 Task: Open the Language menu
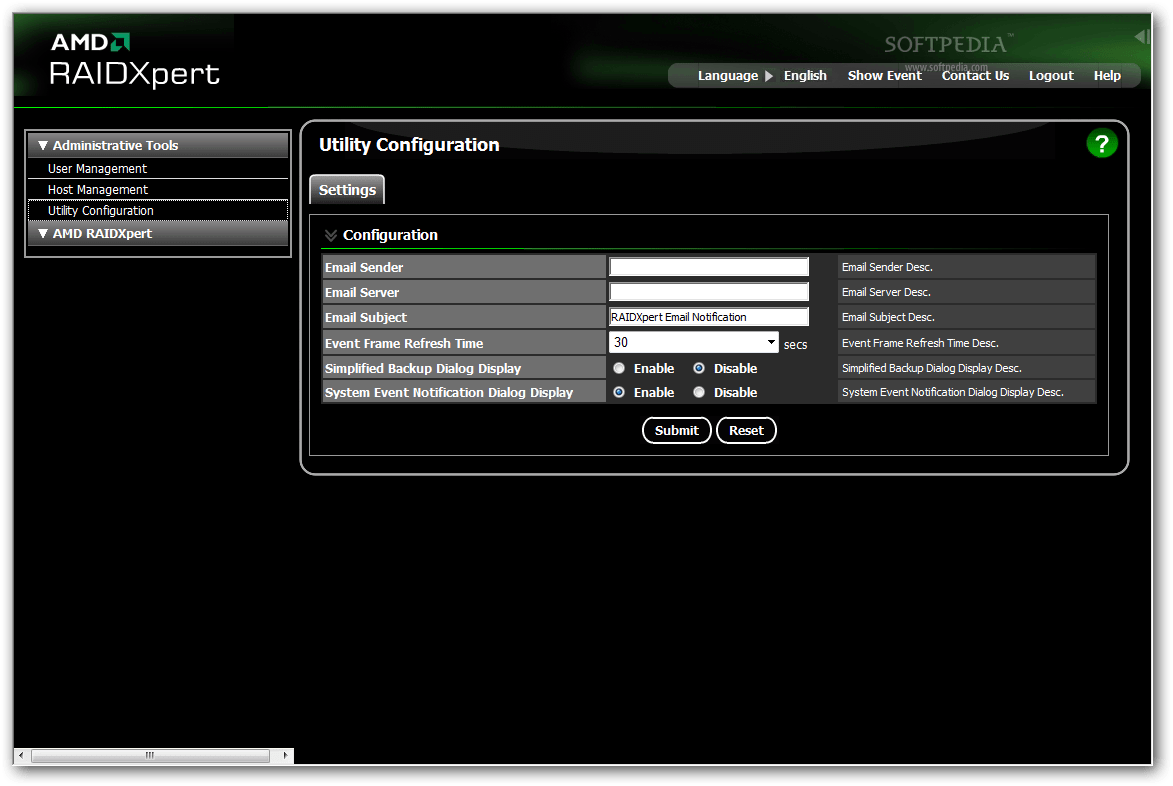tap(728, 76)
